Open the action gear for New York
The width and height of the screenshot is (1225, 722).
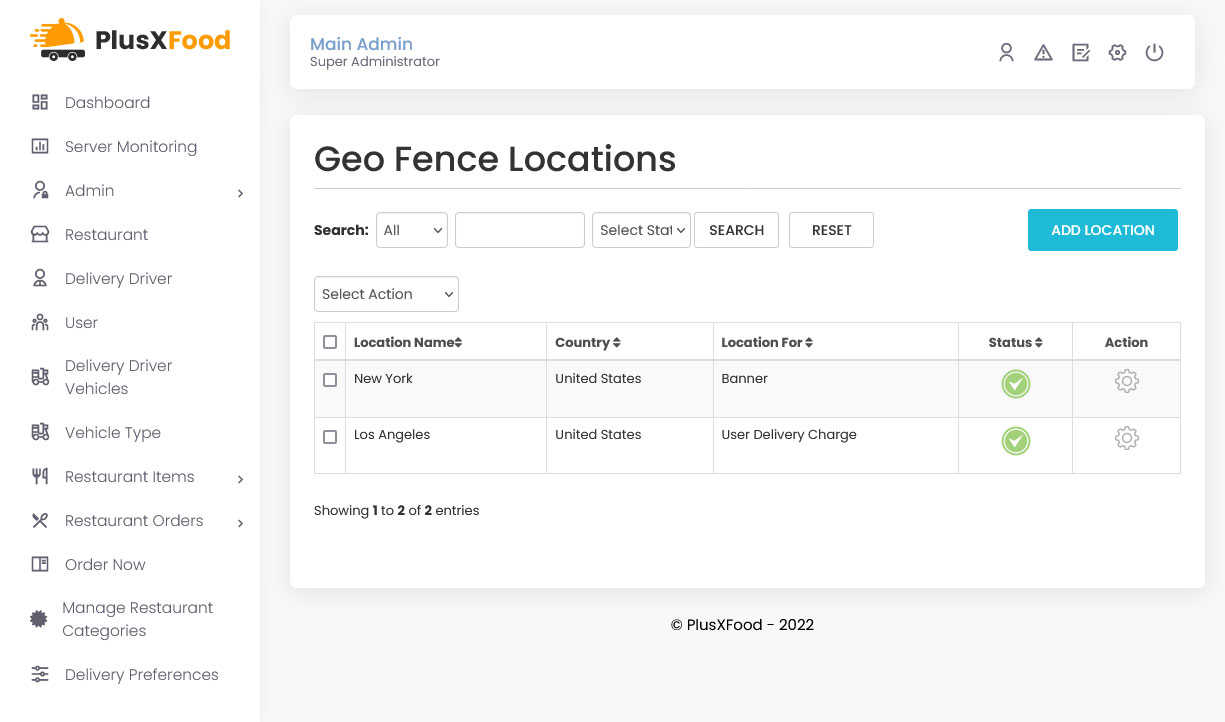(1127, 381)
